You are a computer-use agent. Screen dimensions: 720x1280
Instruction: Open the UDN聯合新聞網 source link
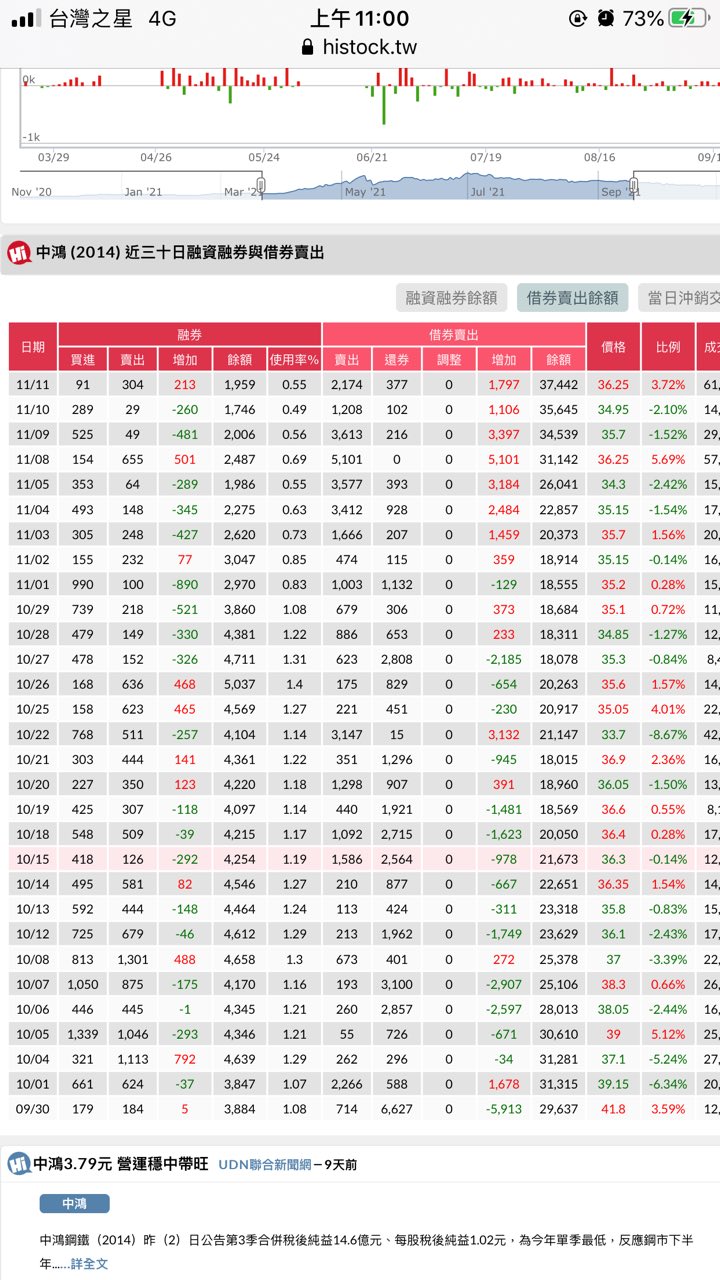click(x=263, y=1164)
